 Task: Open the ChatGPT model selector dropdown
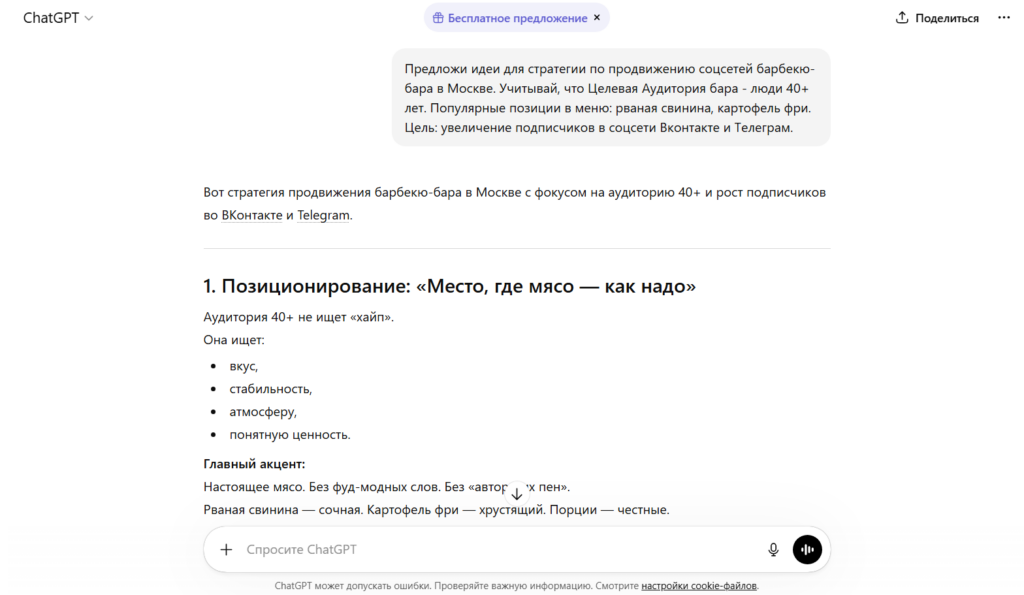click(x=58, y=18)
